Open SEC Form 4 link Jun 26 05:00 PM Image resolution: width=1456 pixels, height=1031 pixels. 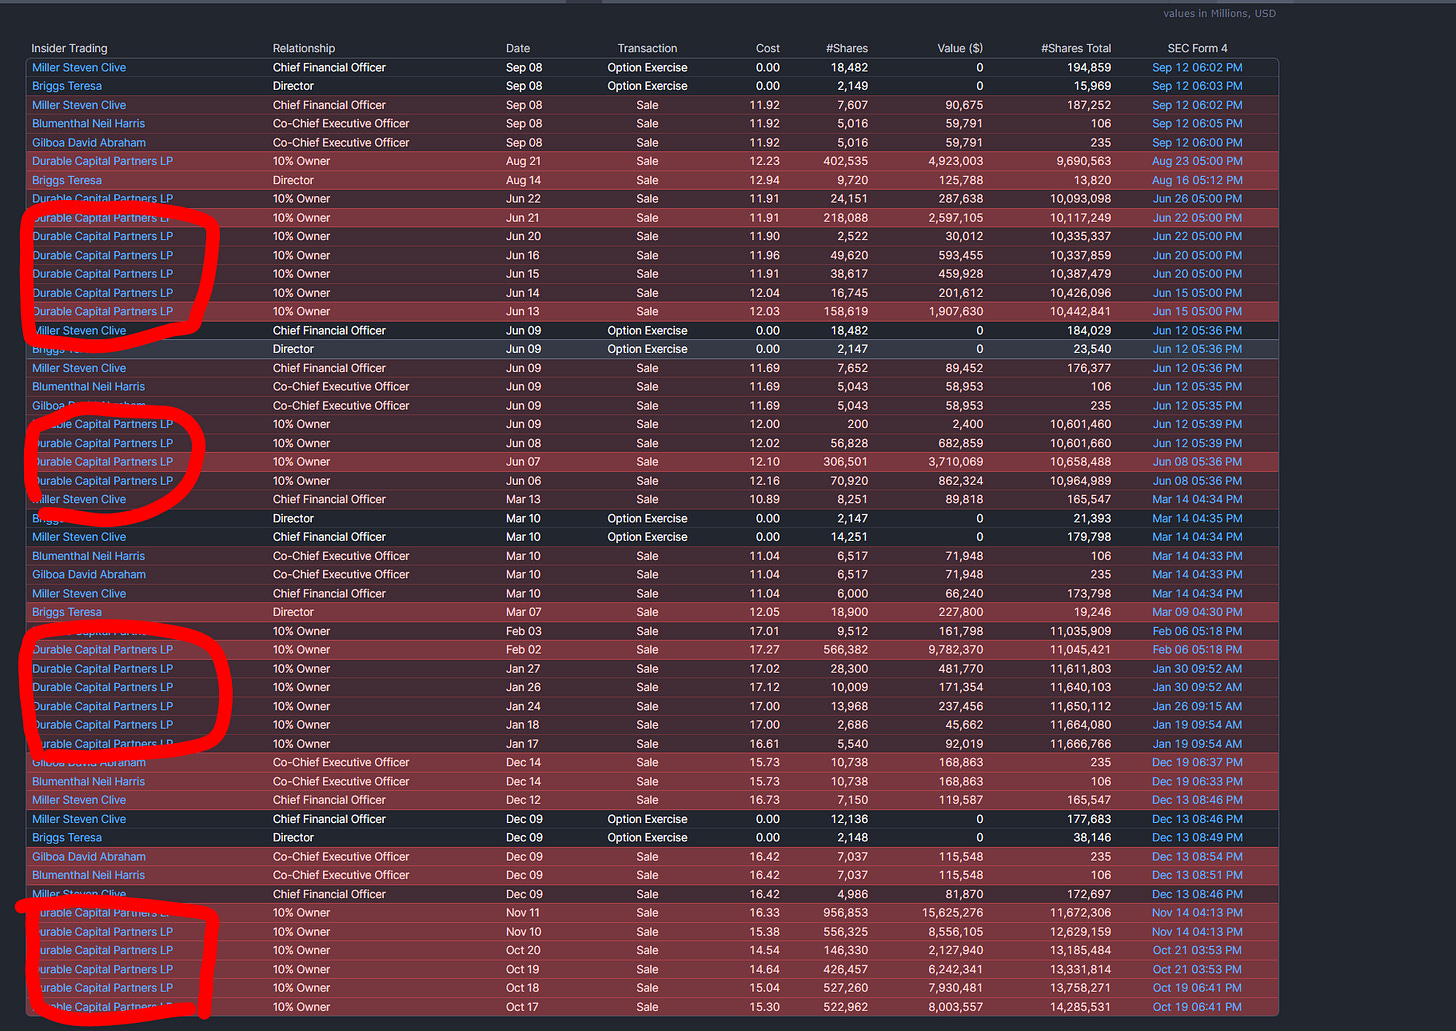pos(1197,199)
